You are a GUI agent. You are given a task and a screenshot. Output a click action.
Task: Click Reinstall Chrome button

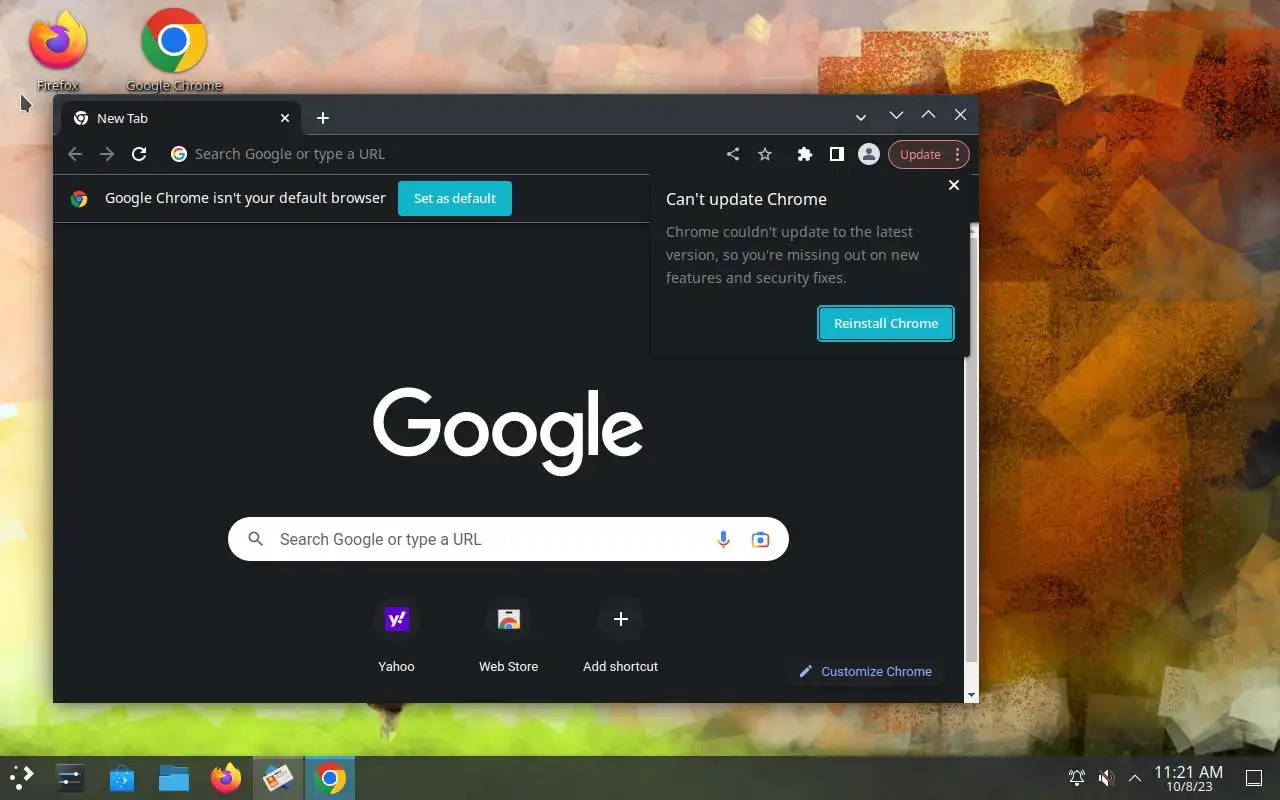point(886,323)
